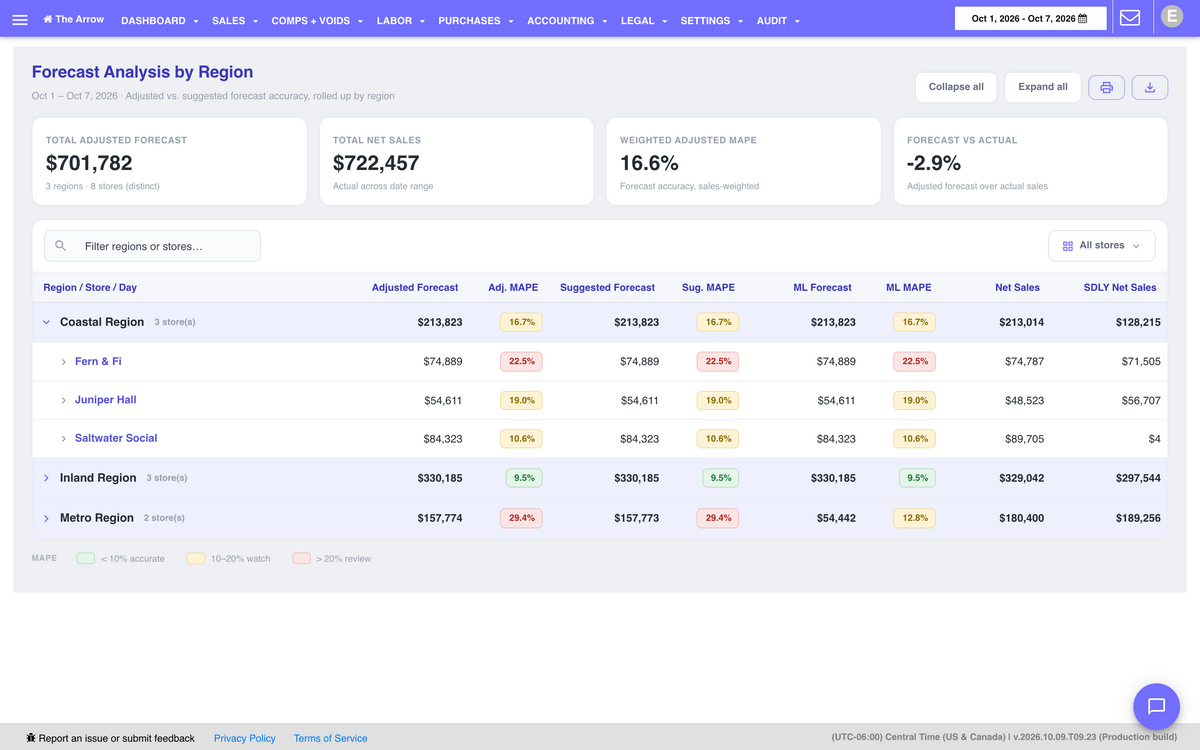Image resolution: width=1200 pixels, height=750 pixels.
Task: Open the Fern & Fi store link
Action: 98,361
